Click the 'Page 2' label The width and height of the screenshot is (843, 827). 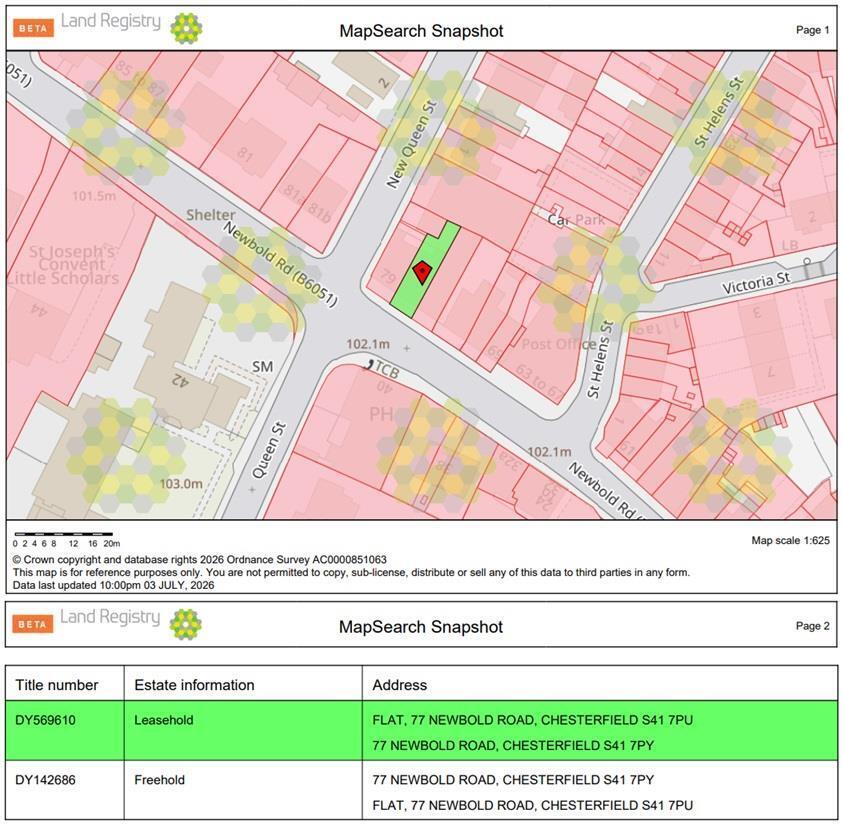pos(812,626)
